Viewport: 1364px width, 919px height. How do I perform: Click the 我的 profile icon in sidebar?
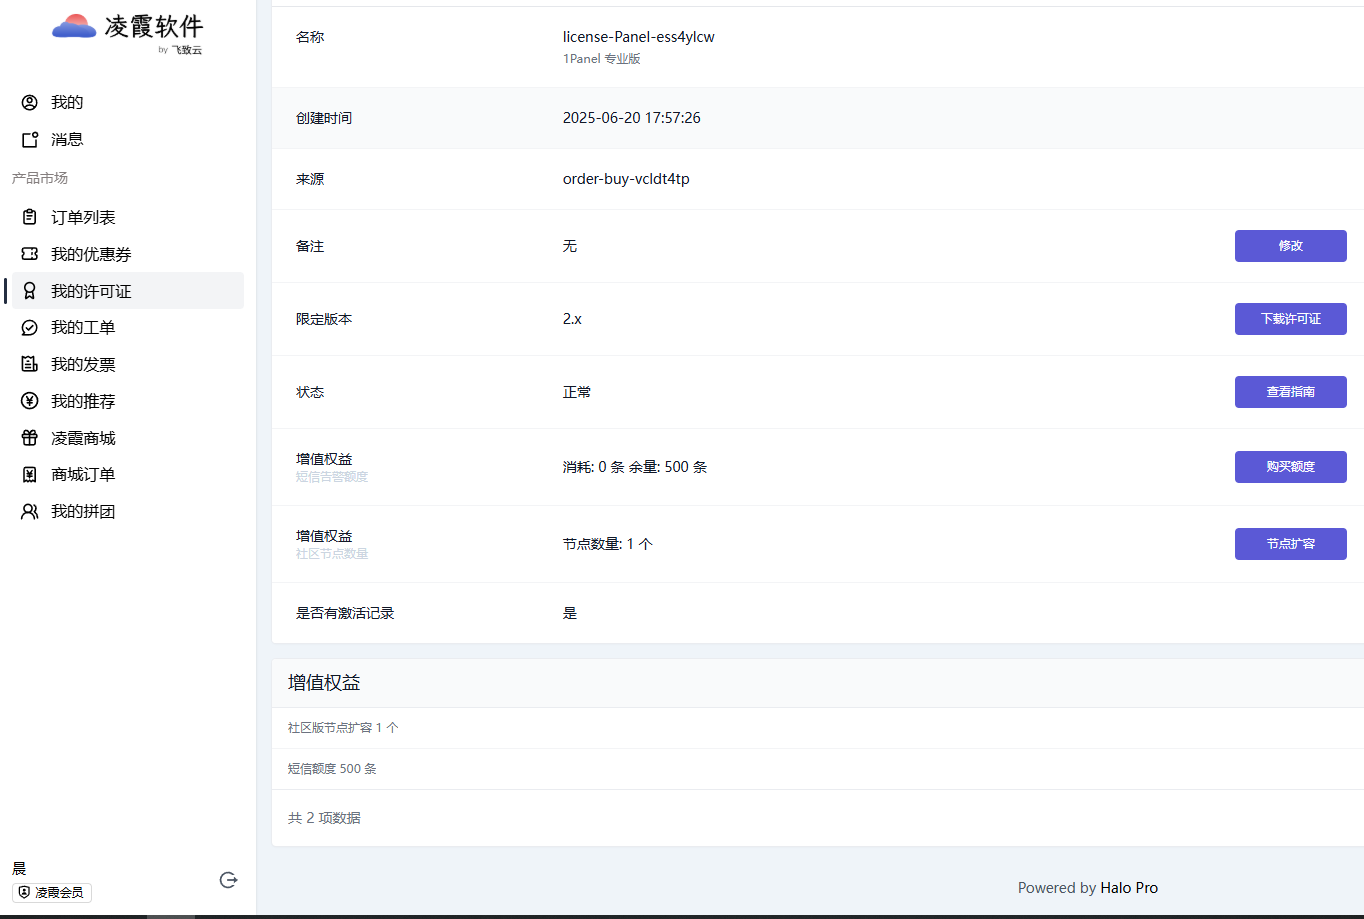coord(30,103)
